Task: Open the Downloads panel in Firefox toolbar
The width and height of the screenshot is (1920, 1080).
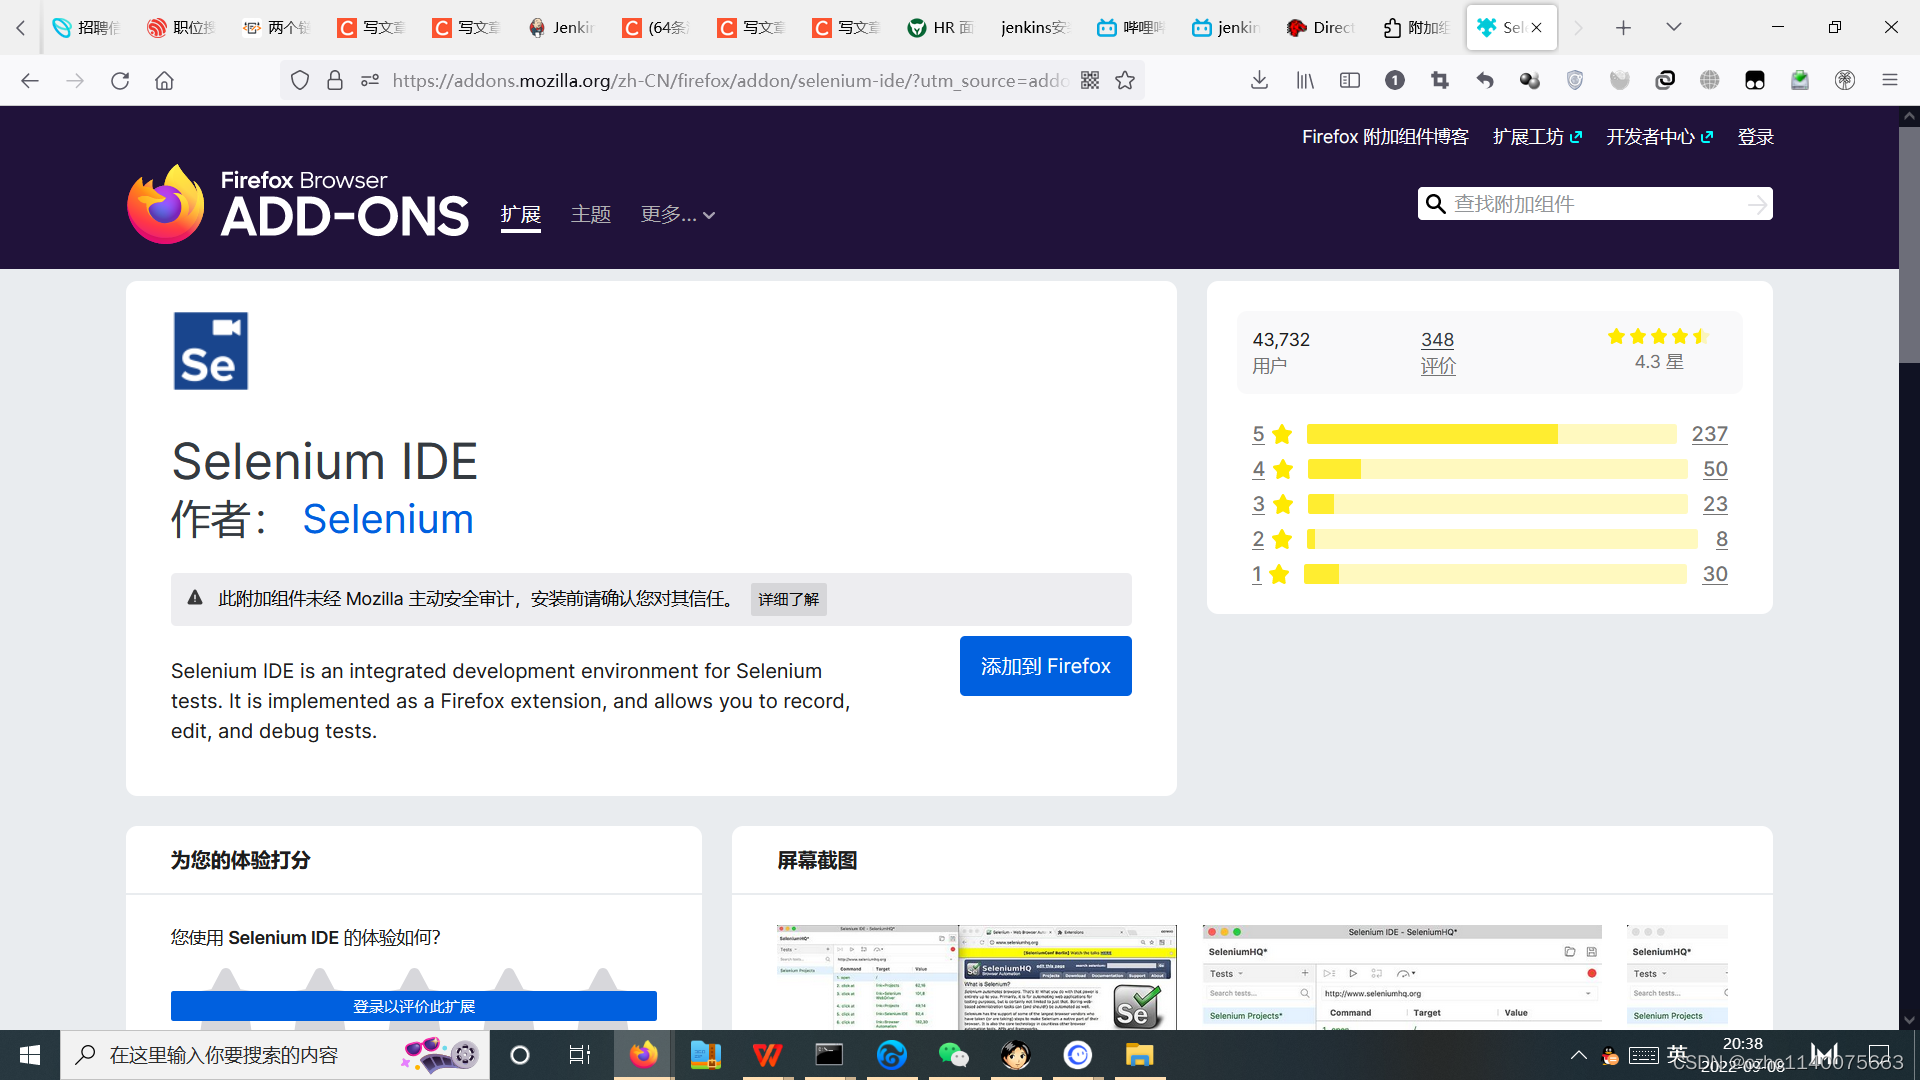Action: click(1259, 80)
